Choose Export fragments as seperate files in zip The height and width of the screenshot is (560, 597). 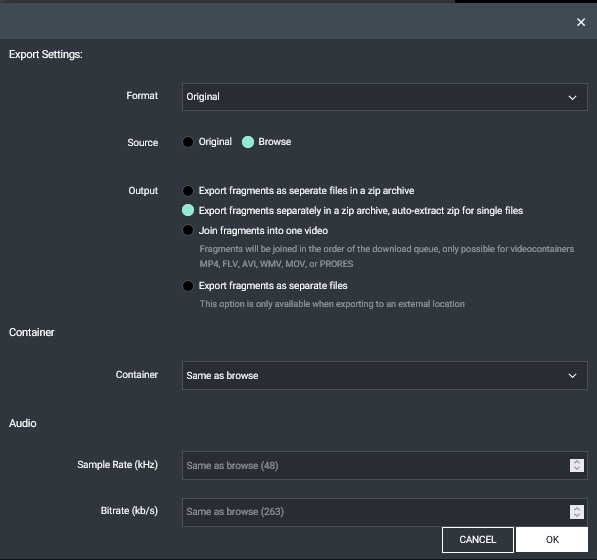[x=188, y=191]
